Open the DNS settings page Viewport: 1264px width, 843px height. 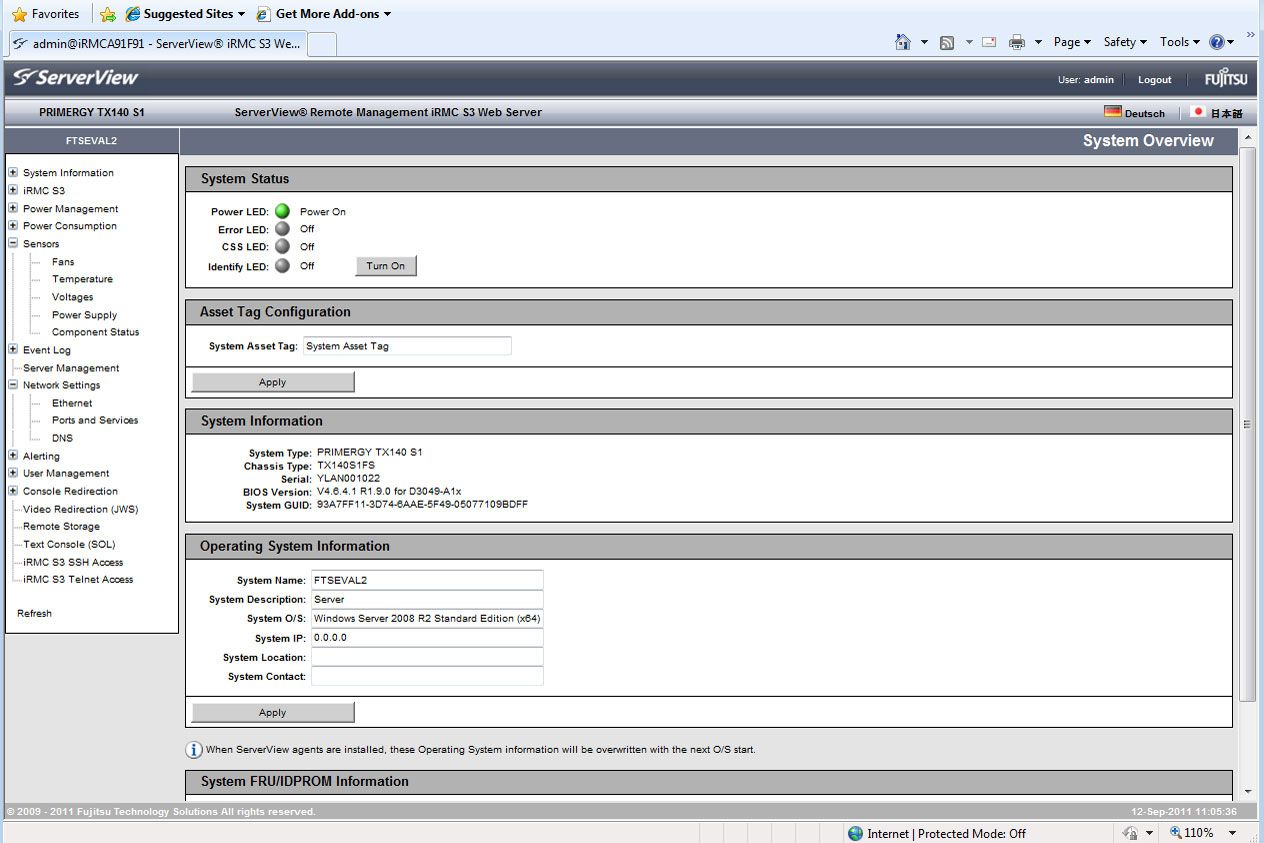(62, 438)
